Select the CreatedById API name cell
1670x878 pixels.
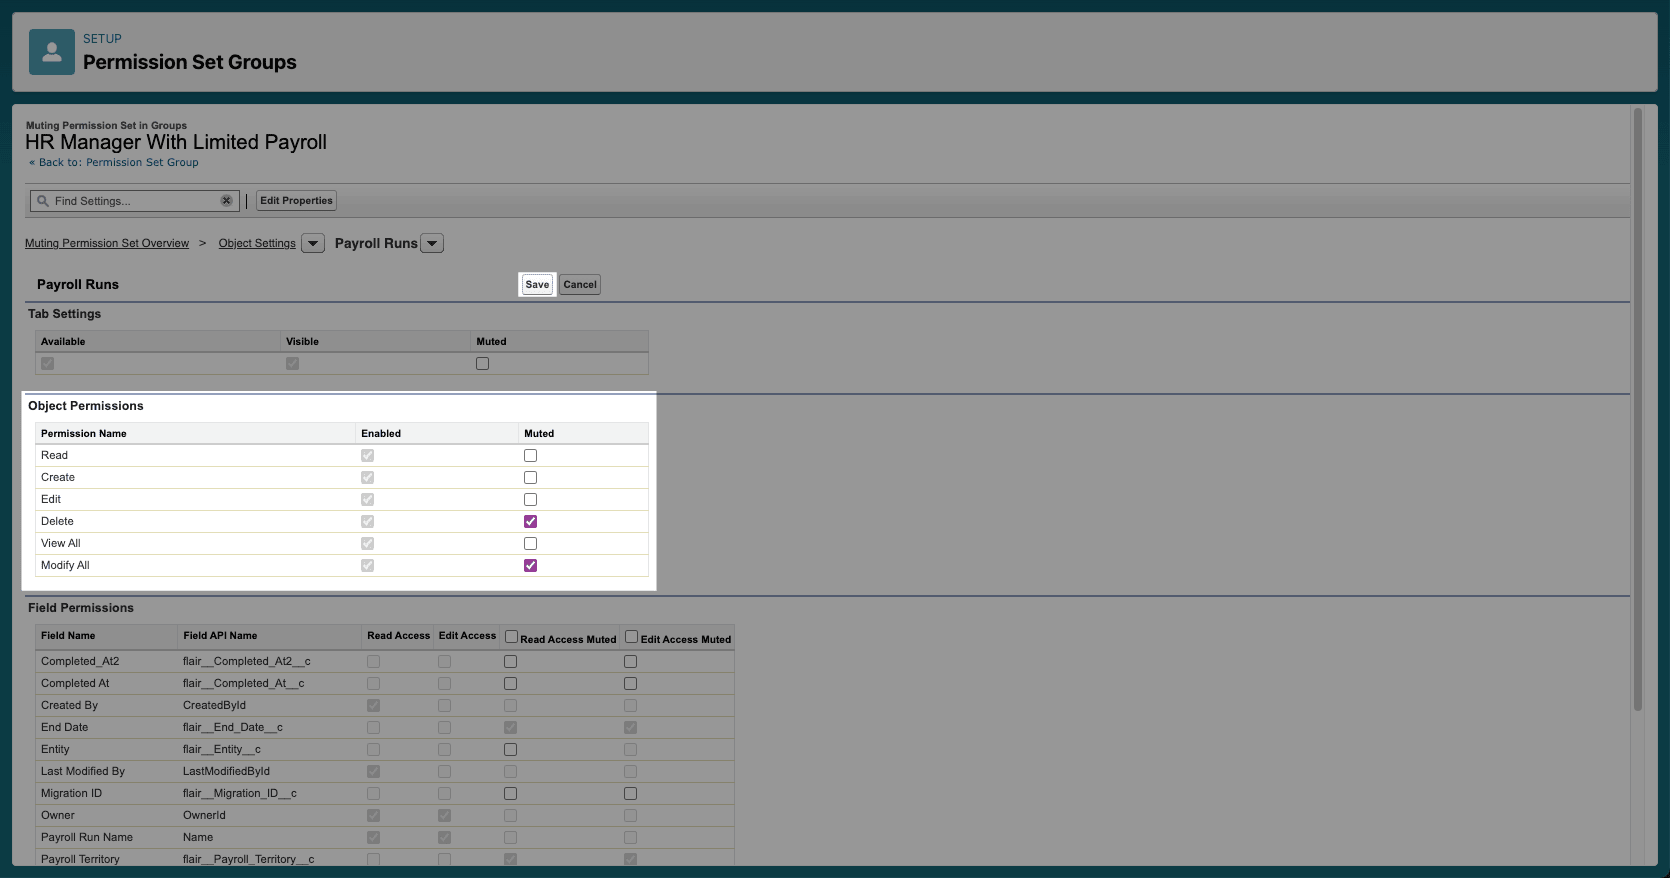pos(214,706)
